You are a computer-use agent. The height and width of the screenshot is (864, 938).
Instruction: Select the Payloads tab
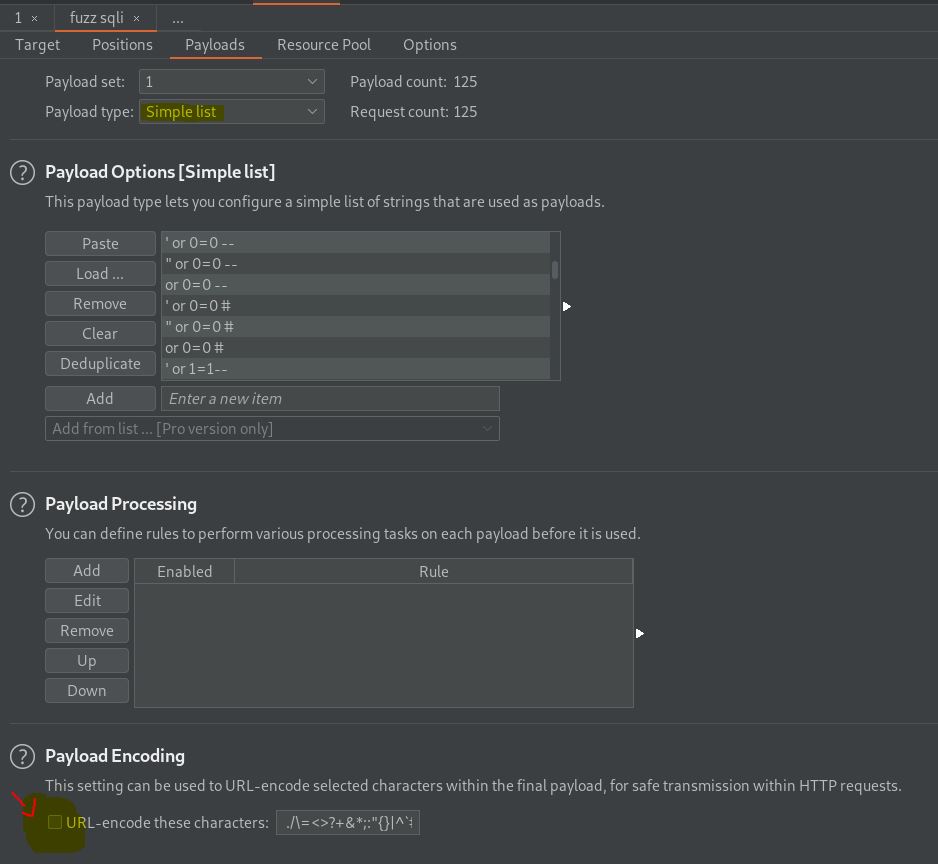pyautogui.click(x=215, y=45)
